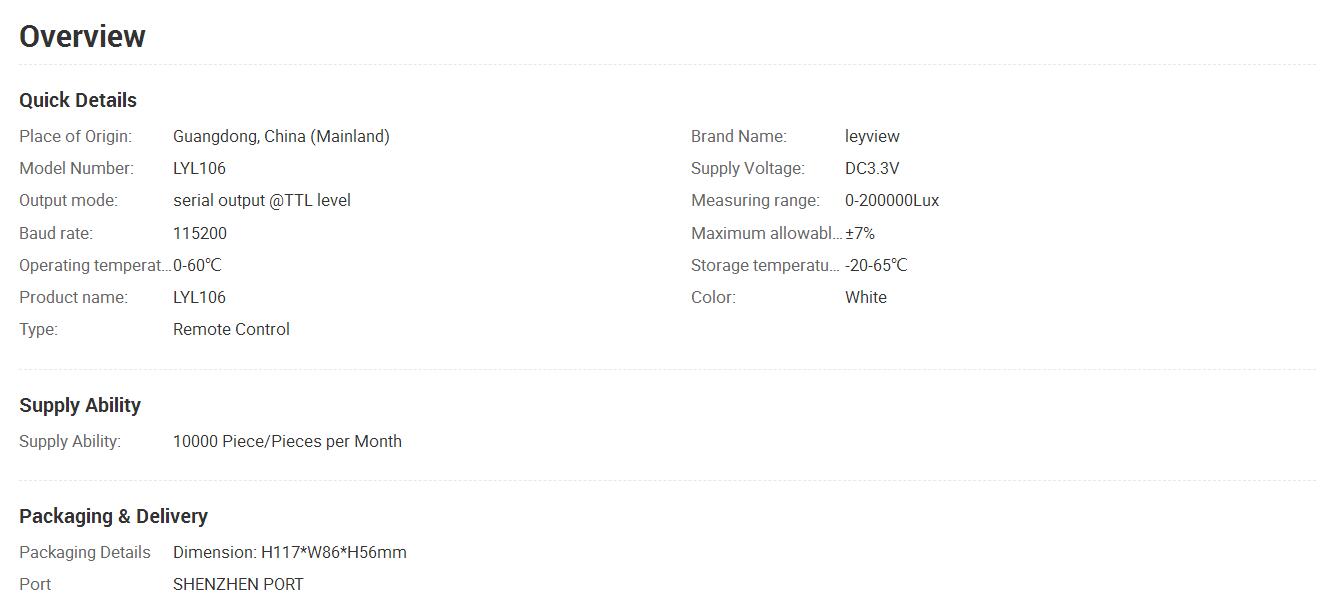
Task: Click the truncated Operating temperature label
Action: coord(95,265)
